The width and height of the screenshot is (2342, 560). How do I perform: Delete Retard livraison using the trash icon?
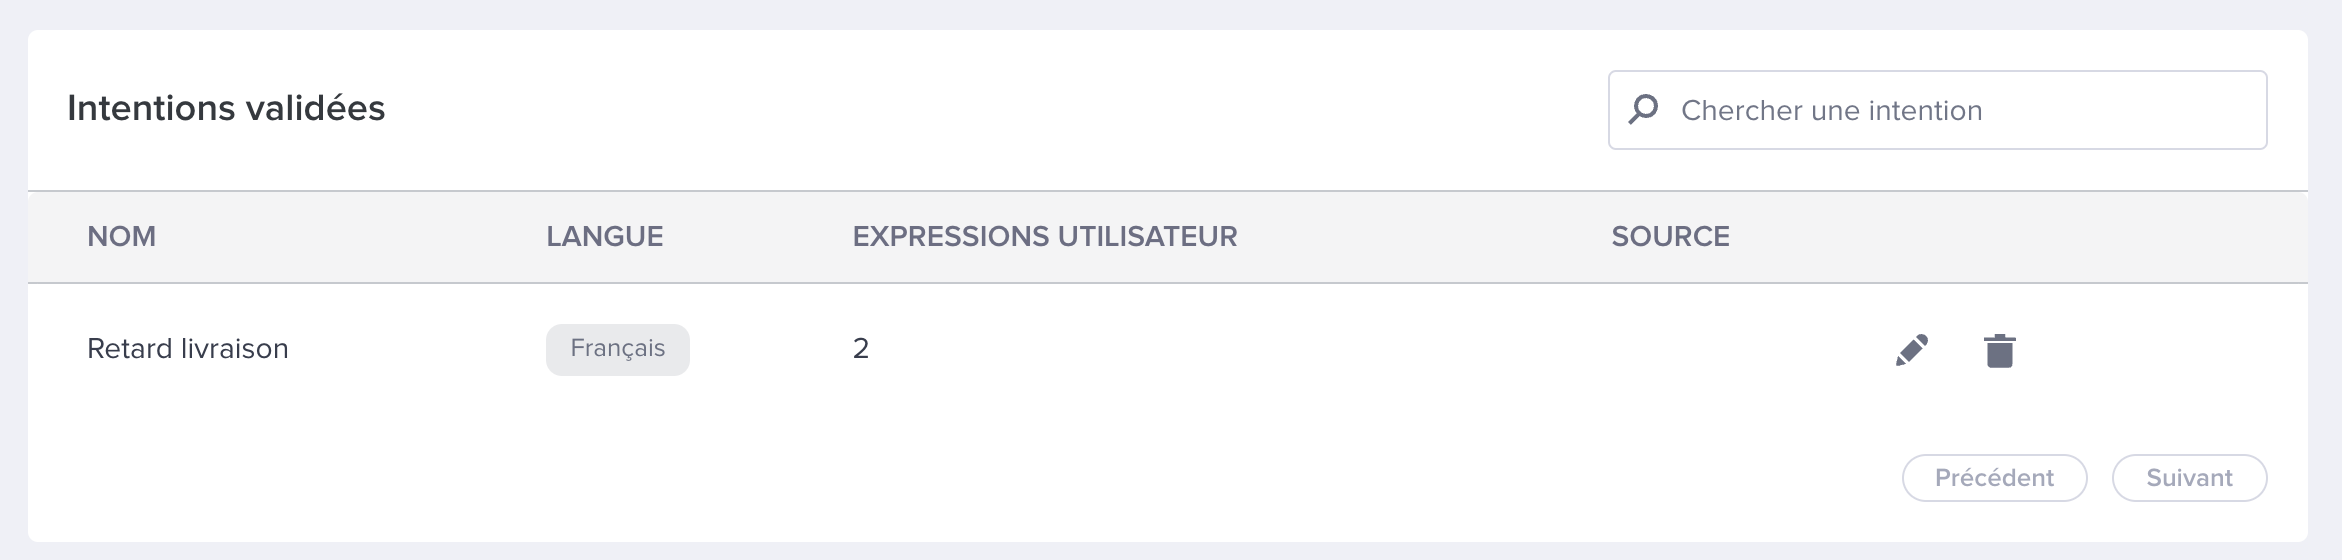pyautogui.click(x=1999, y=350)
